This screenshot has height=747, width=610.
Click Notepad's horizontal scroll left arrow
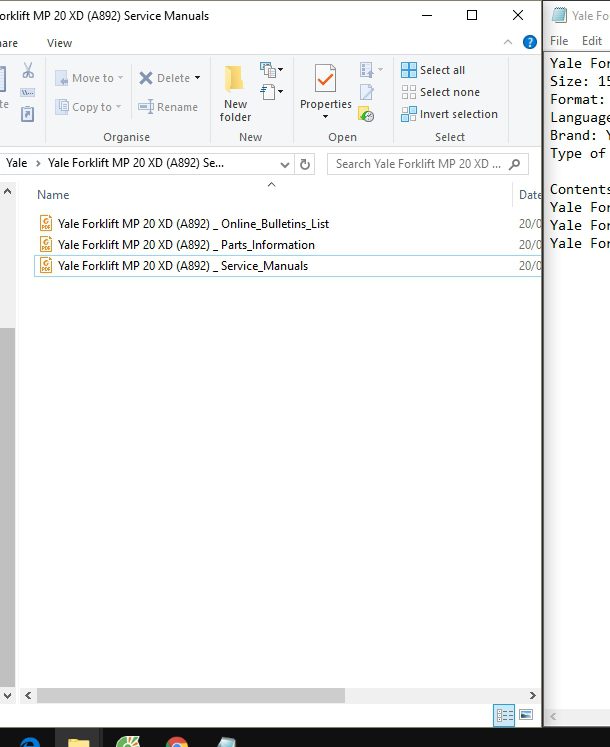point(553,716)
